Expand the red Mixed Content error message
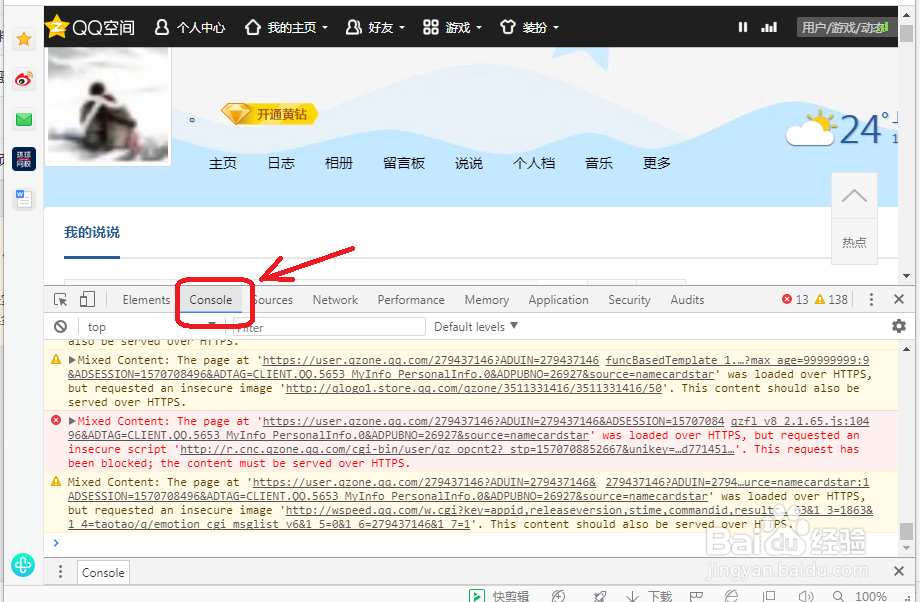Viewport: 920px width, 602px height. 73,421
